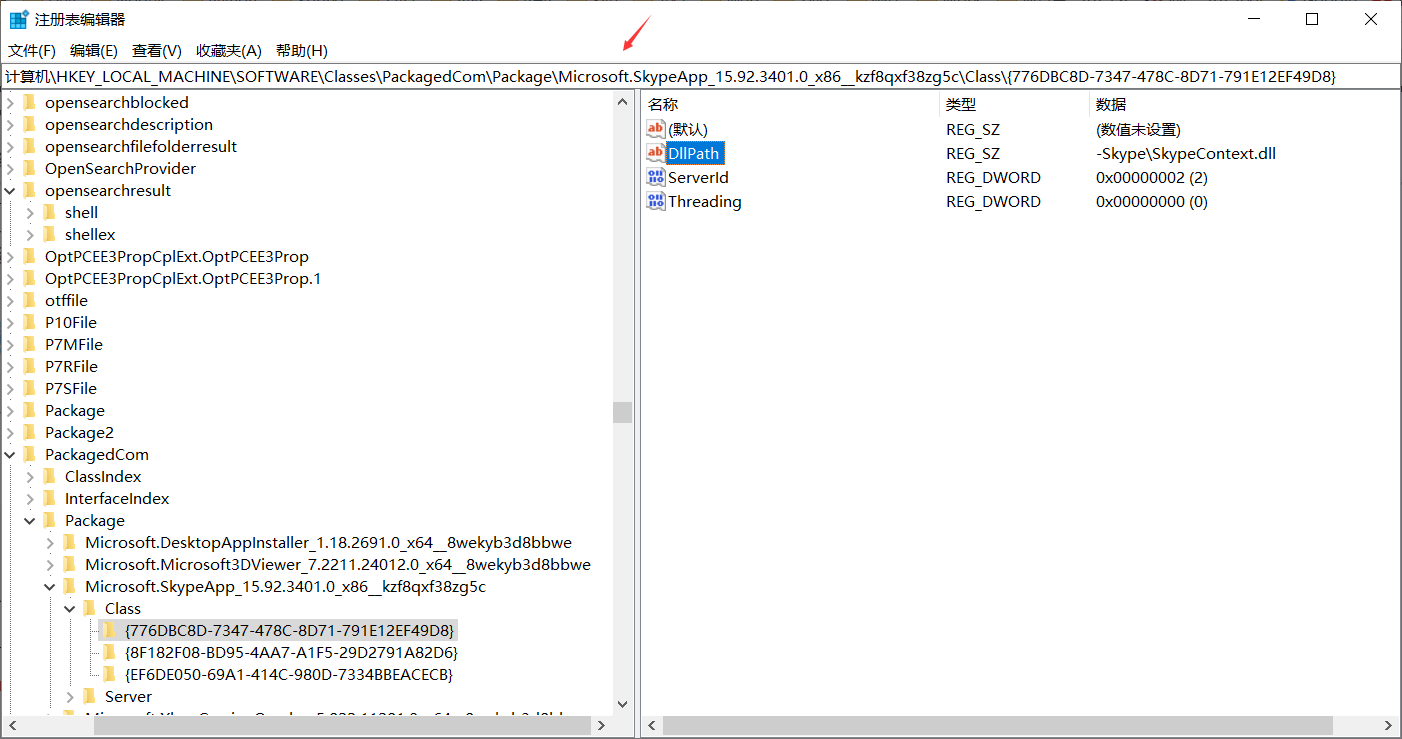Expand the ClassIndex key

[31, 476]
